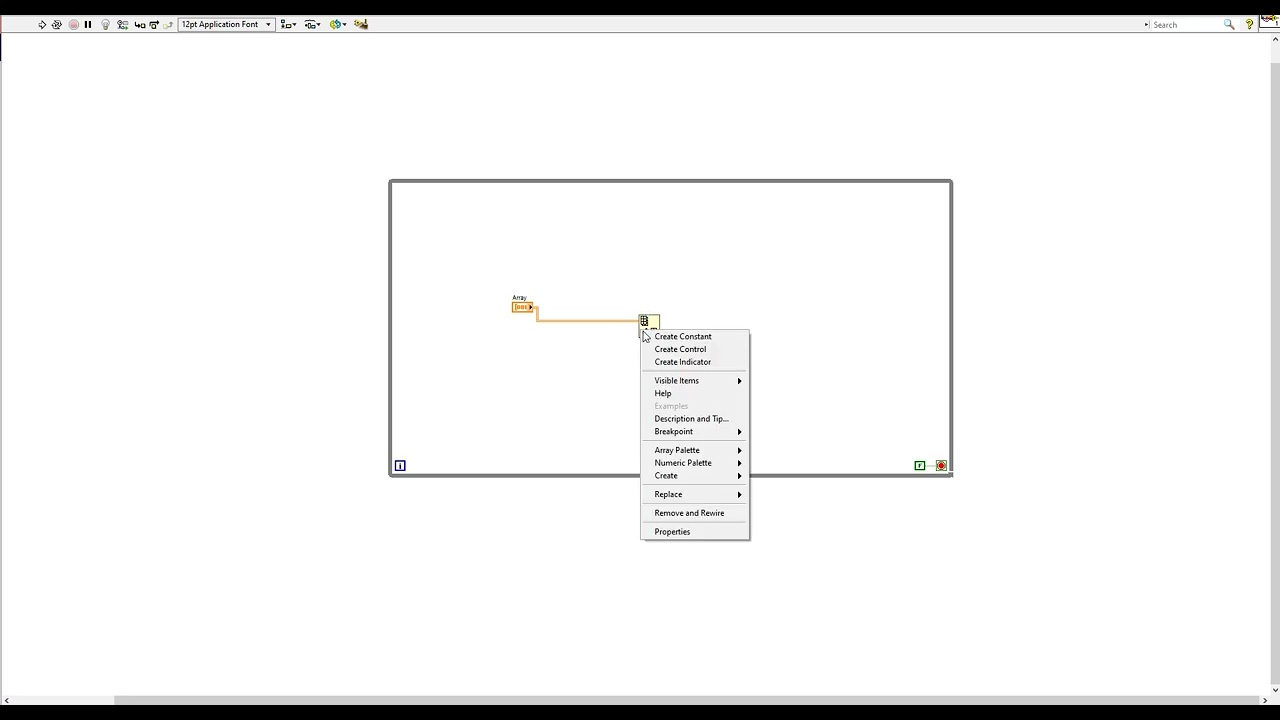Screen dimensions: 1280x720
Task: Open the Reorder dropdown
Action: 338,24
